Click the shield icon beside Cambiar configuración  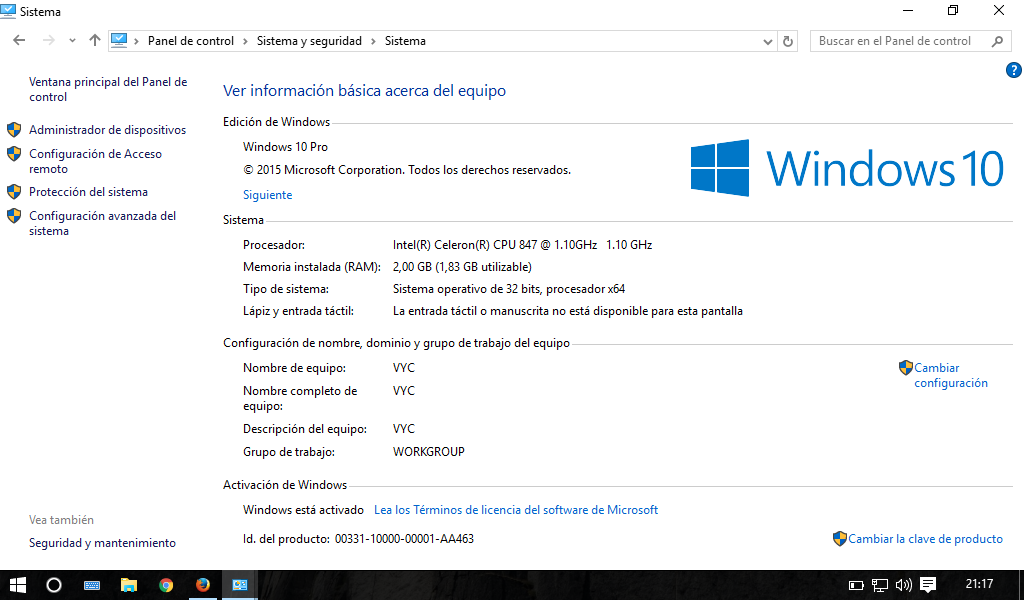click(x=906, y=367)
